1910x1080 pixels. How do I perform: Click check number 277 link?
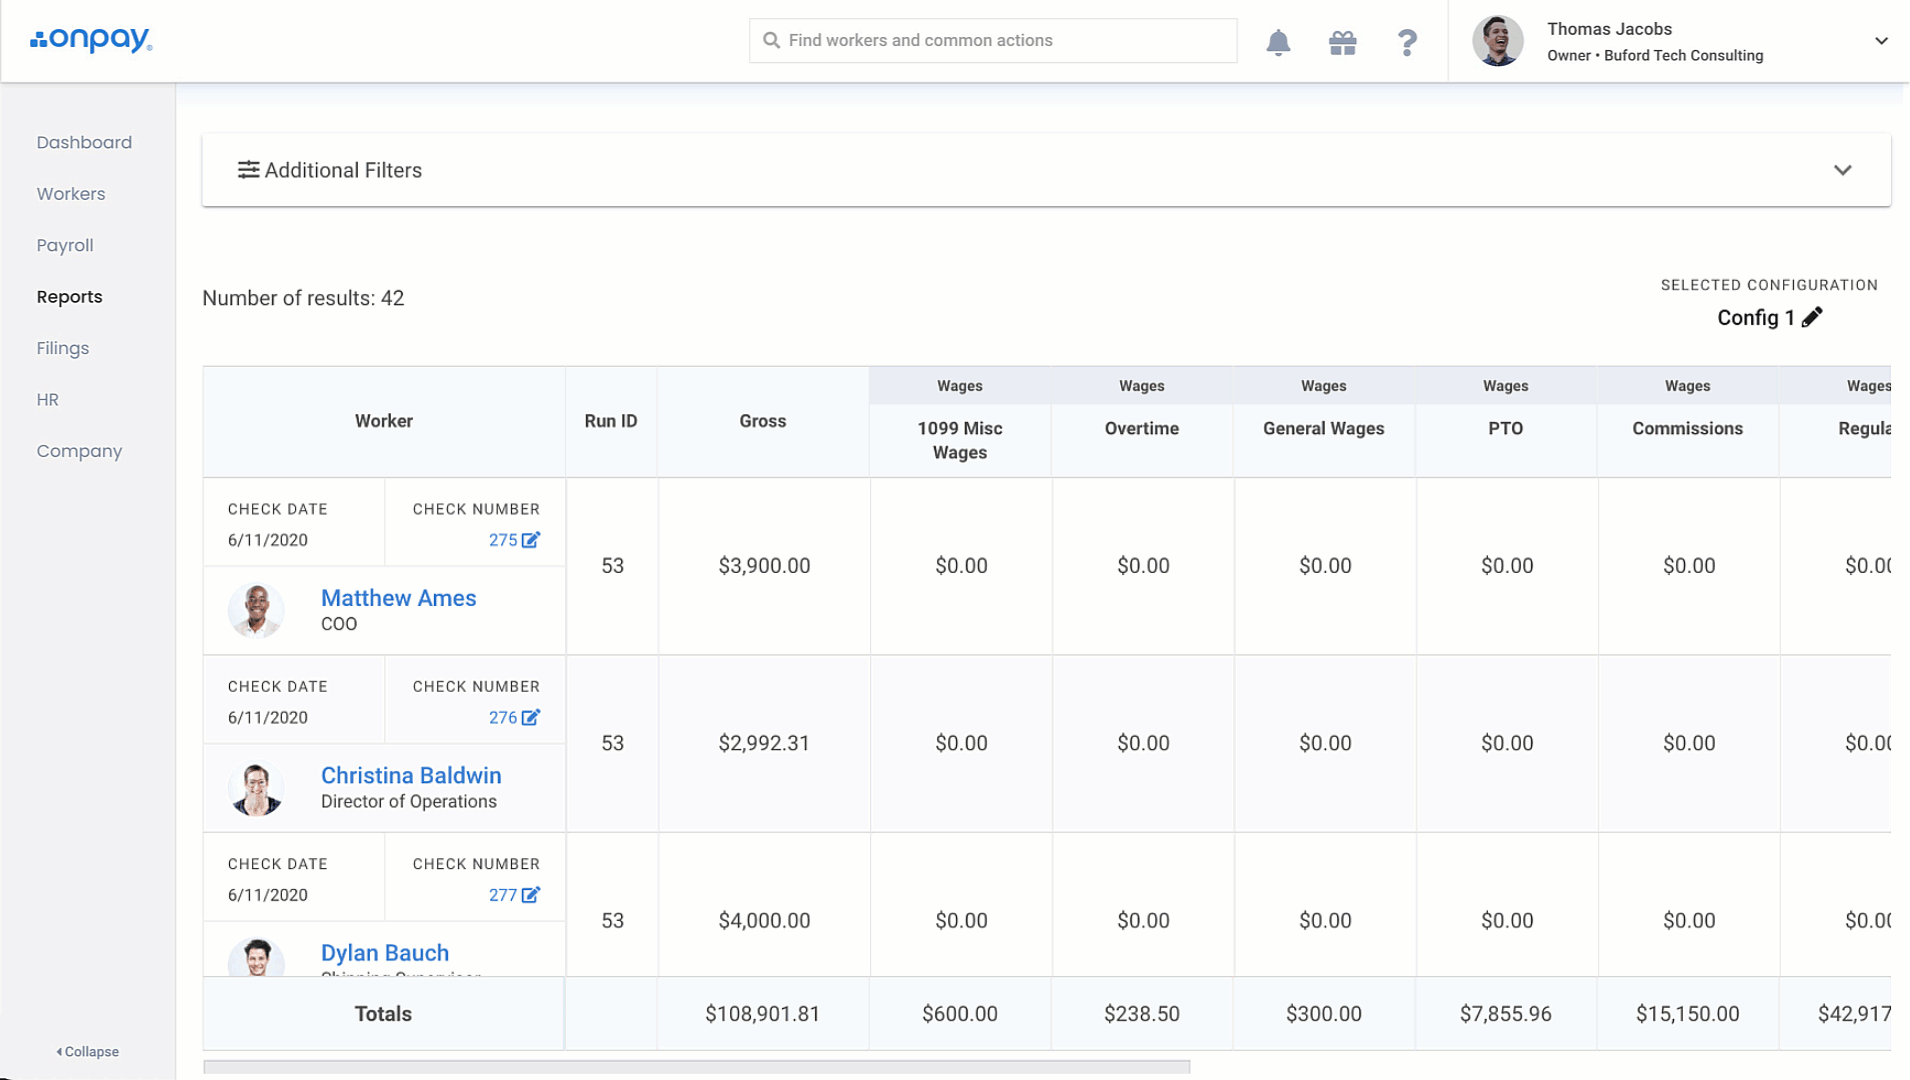click(x=503, y=895)
